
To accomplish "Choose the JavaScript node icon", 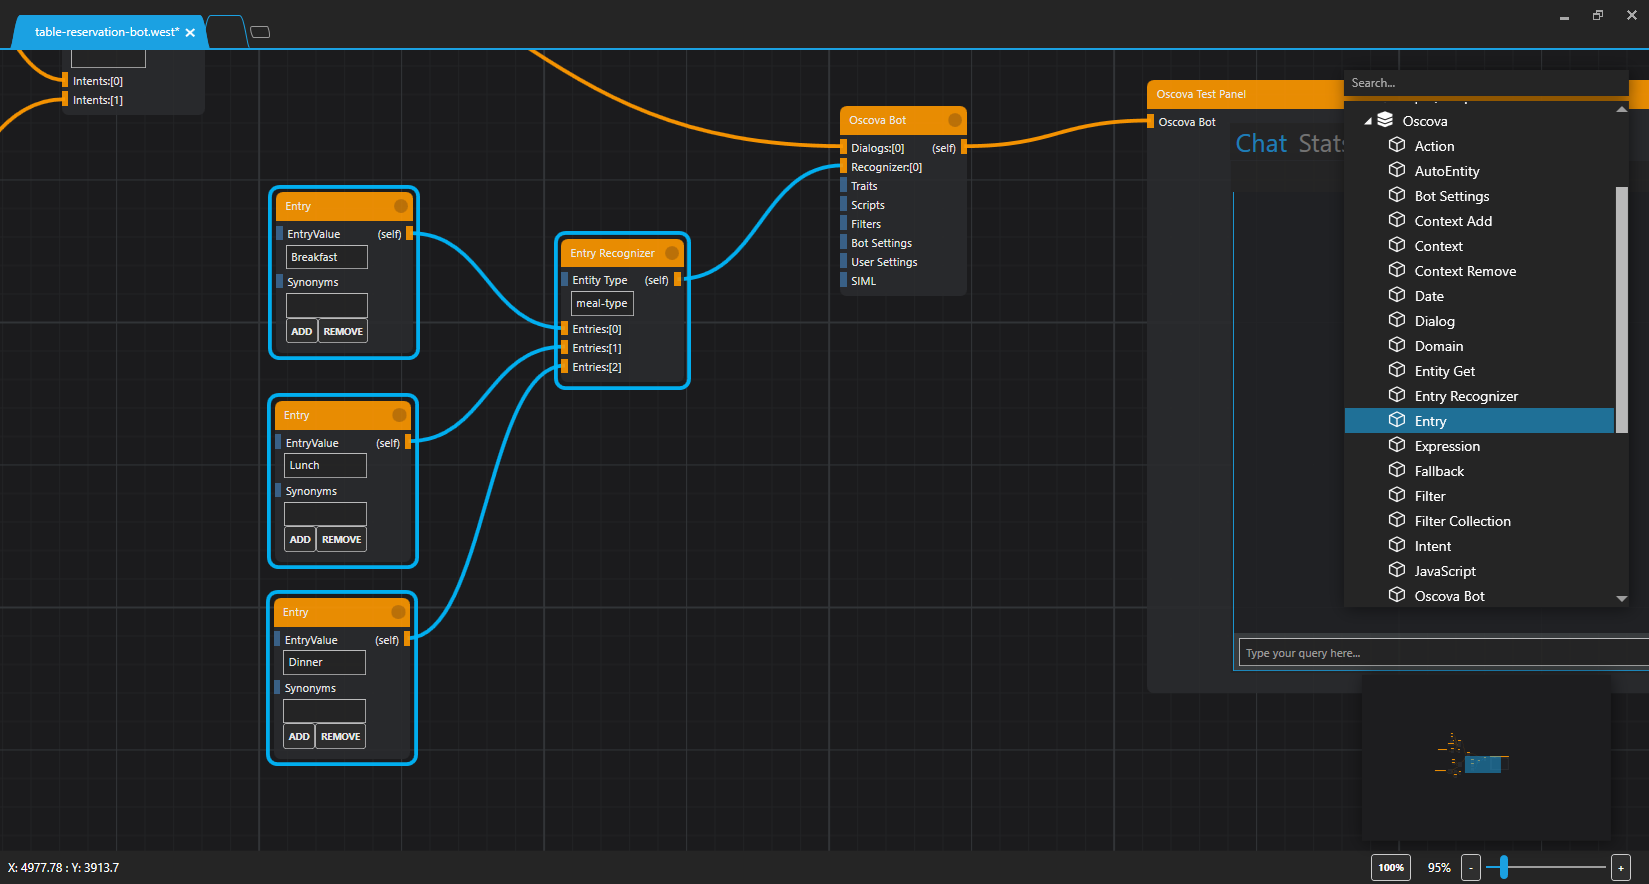I will (1397, 570).
